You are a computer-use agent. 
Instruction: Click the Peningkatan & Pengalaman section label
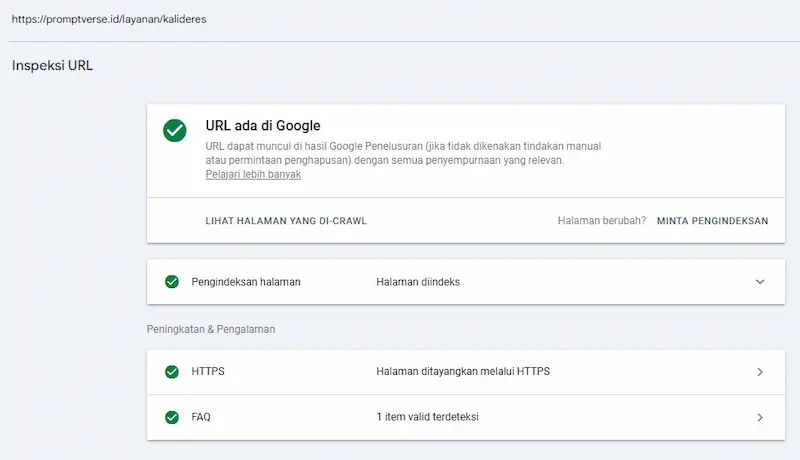[211, 329]
